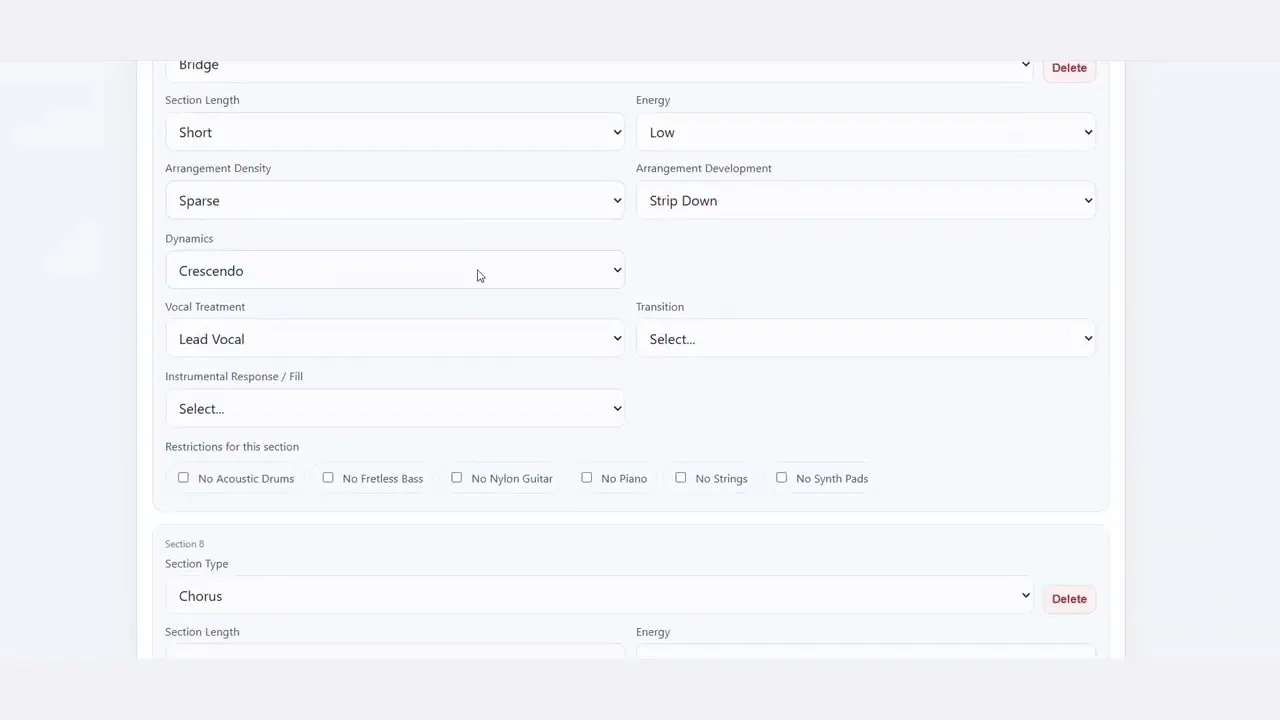
Task: Expand the Arrangement Density dropdown showing Sparse
Action: pos(395,200)
